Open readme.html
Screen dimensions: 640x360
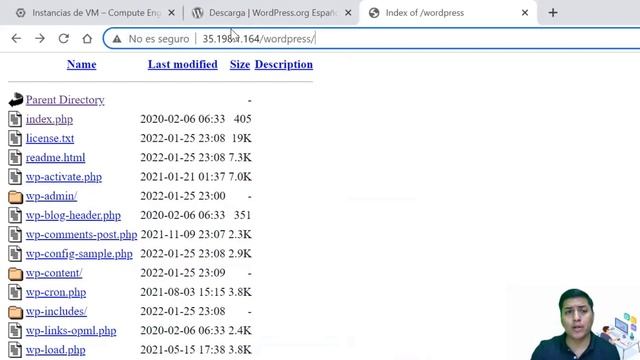[x=56, y=158]
